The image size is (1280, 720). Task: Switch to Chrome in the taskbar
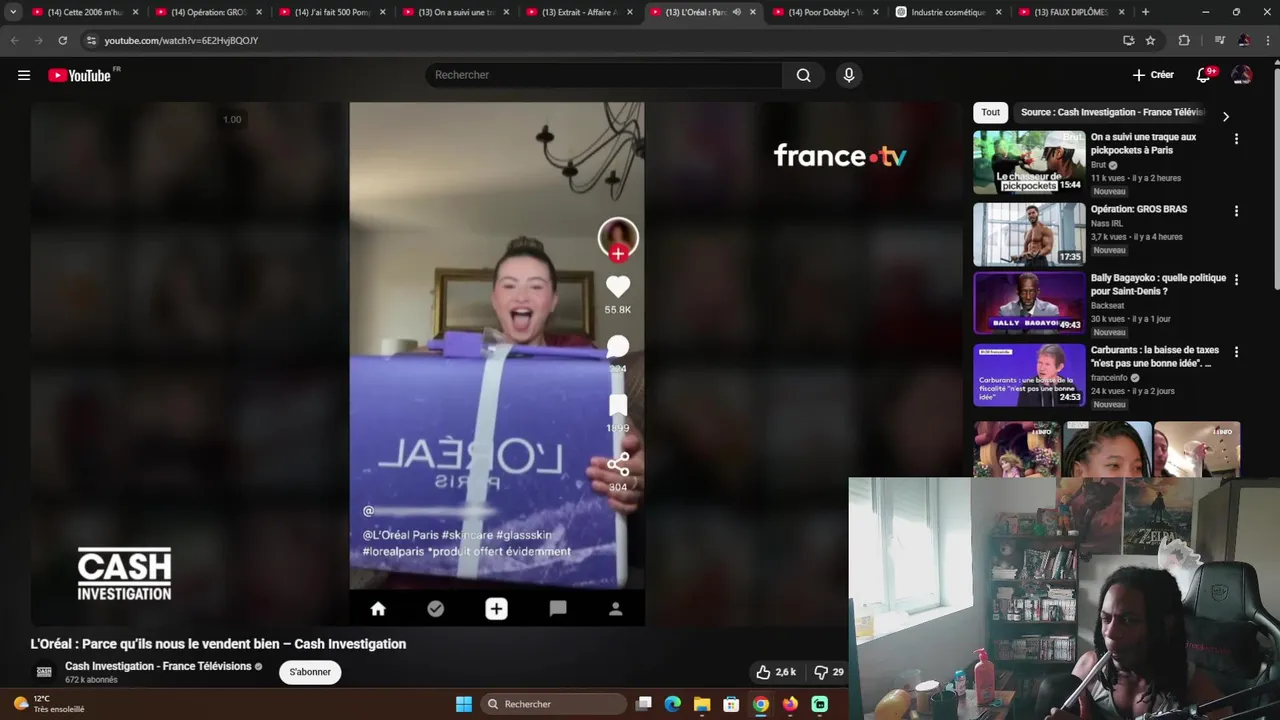[x=761, y=704]
